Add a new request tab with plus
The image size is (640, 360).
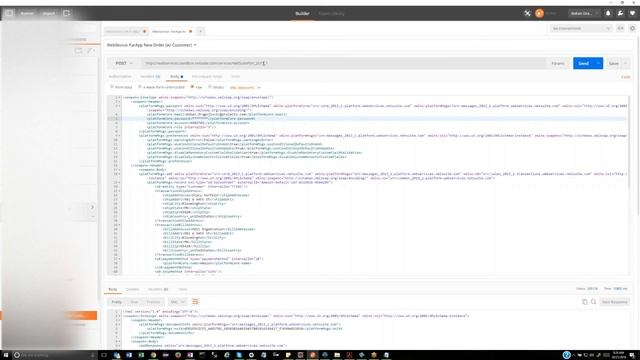pyautogui.click(x=201, y=31)
